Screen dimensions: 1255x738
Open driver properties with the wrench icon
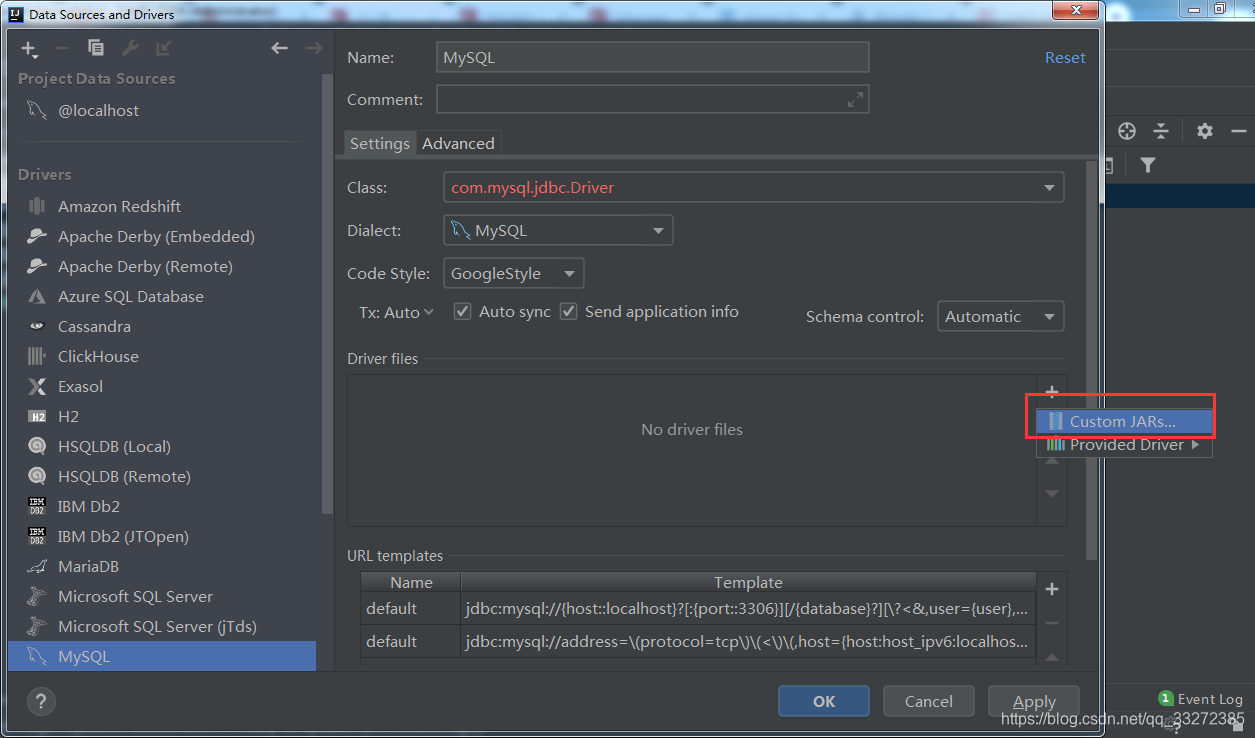(x=130, y=47)
